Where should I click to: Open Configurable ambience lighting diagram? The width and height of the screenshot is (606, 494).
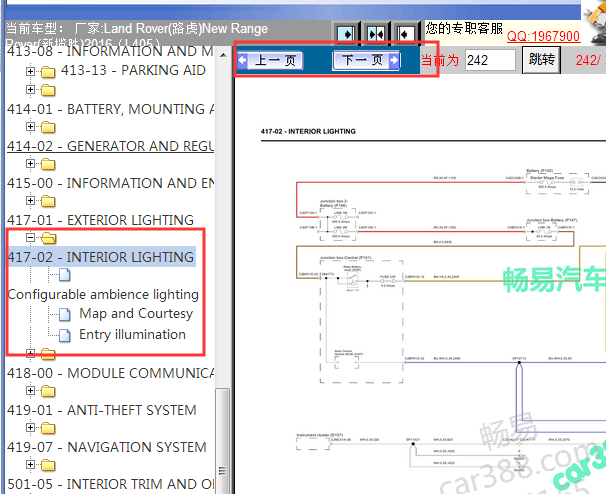(x=103, y=294)
